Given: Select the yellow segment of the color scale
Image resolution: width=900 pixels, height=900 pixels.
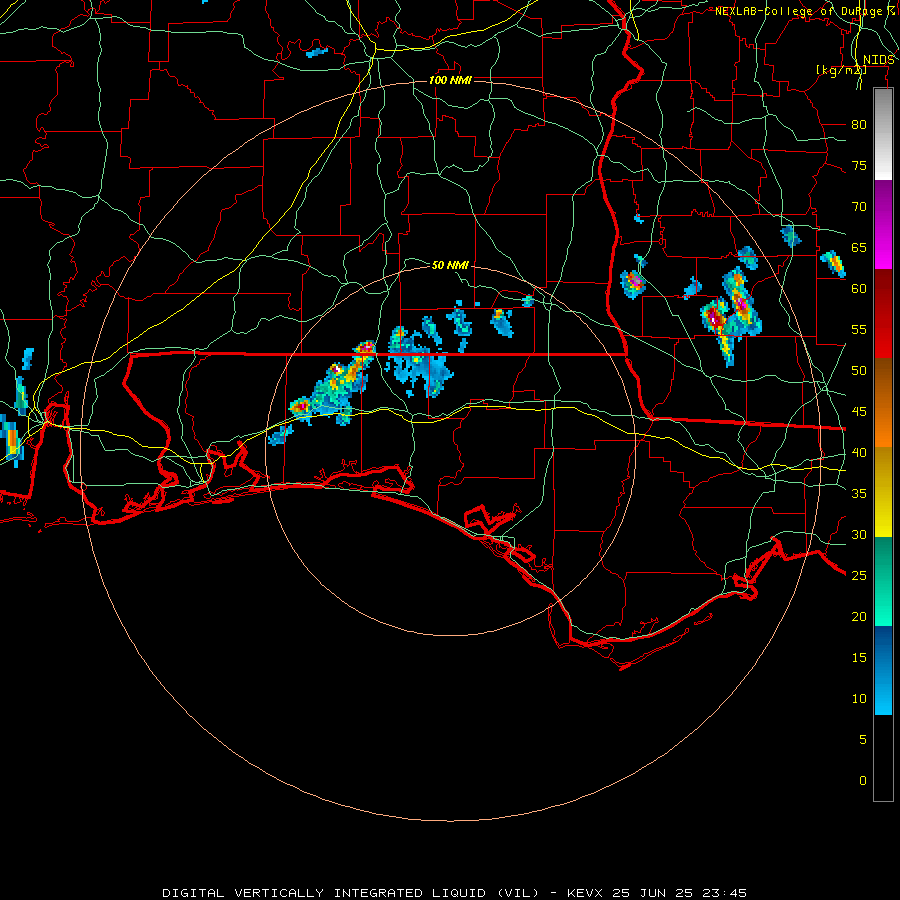Looking at the screenshot, I should tap(883, 492).
